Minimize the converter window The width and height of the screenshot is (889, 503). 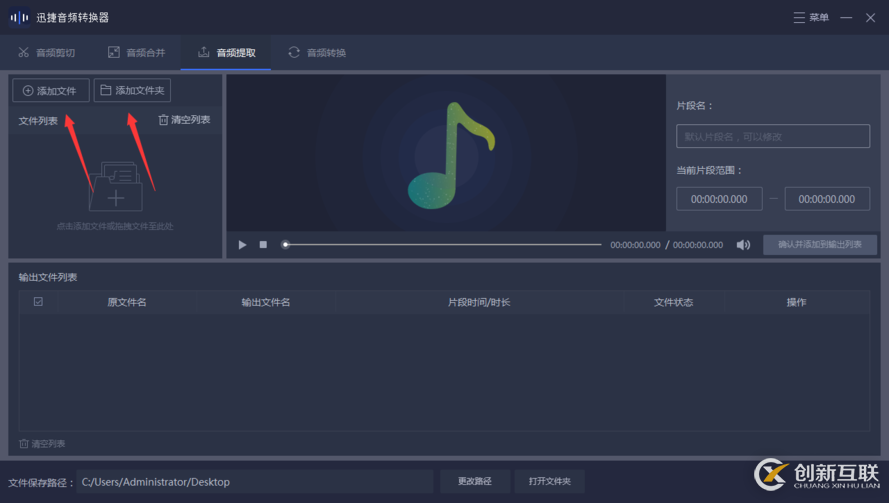pos(846,18)
